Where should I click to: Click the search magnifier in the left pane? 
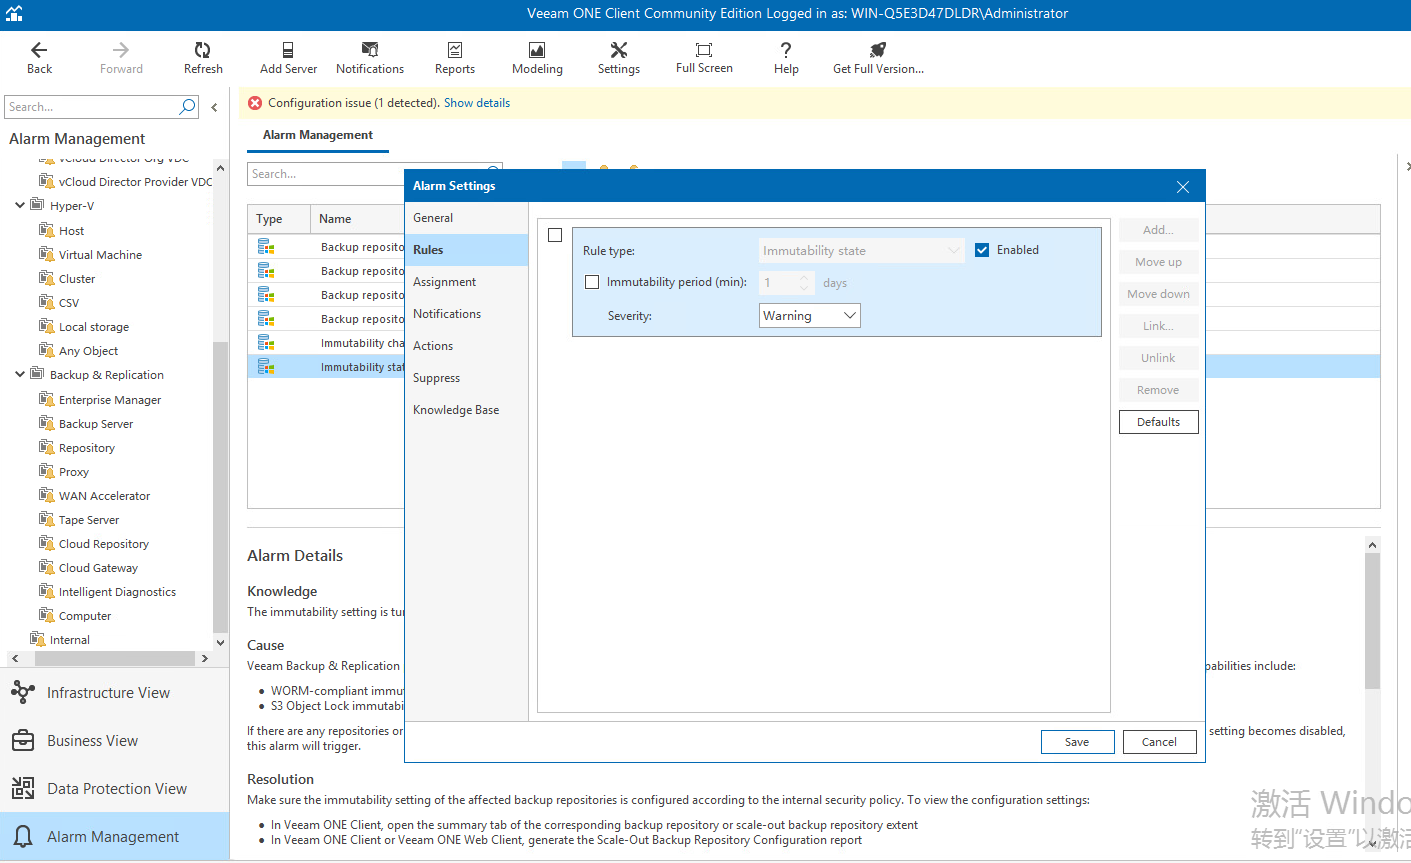click(x=187, y=106)
